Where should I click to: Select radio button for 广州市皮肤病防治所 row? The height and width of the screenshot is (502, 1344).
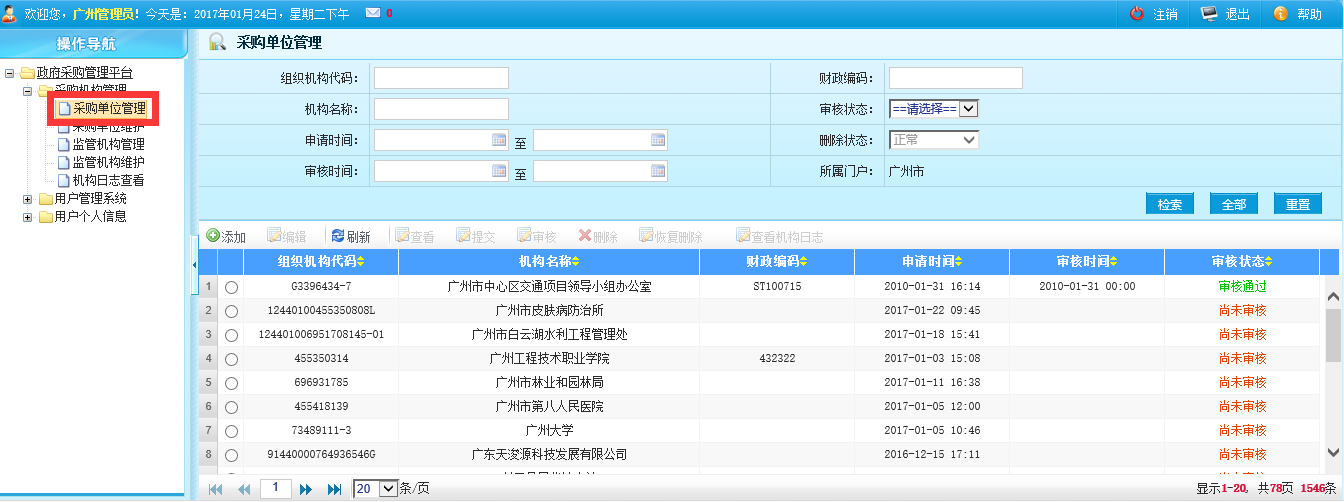click(232, 311)
